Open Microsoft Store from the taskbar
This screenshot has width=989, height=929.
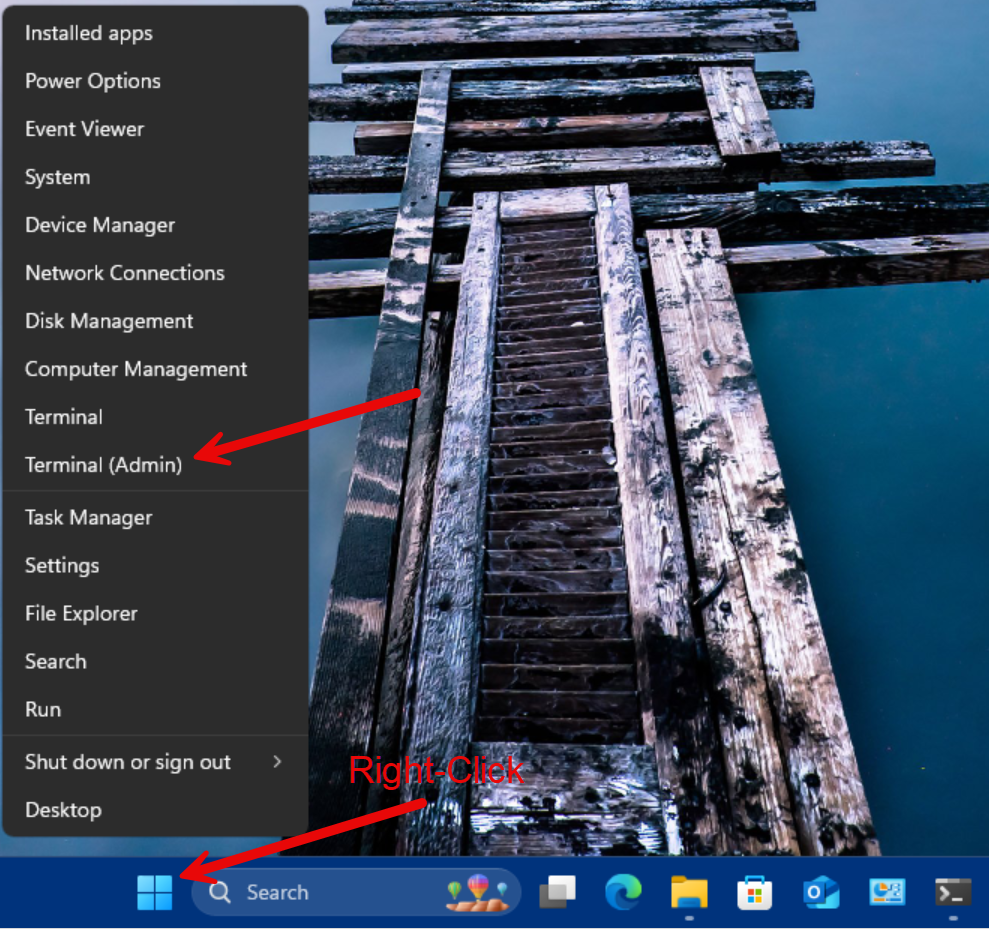(754, 892)
